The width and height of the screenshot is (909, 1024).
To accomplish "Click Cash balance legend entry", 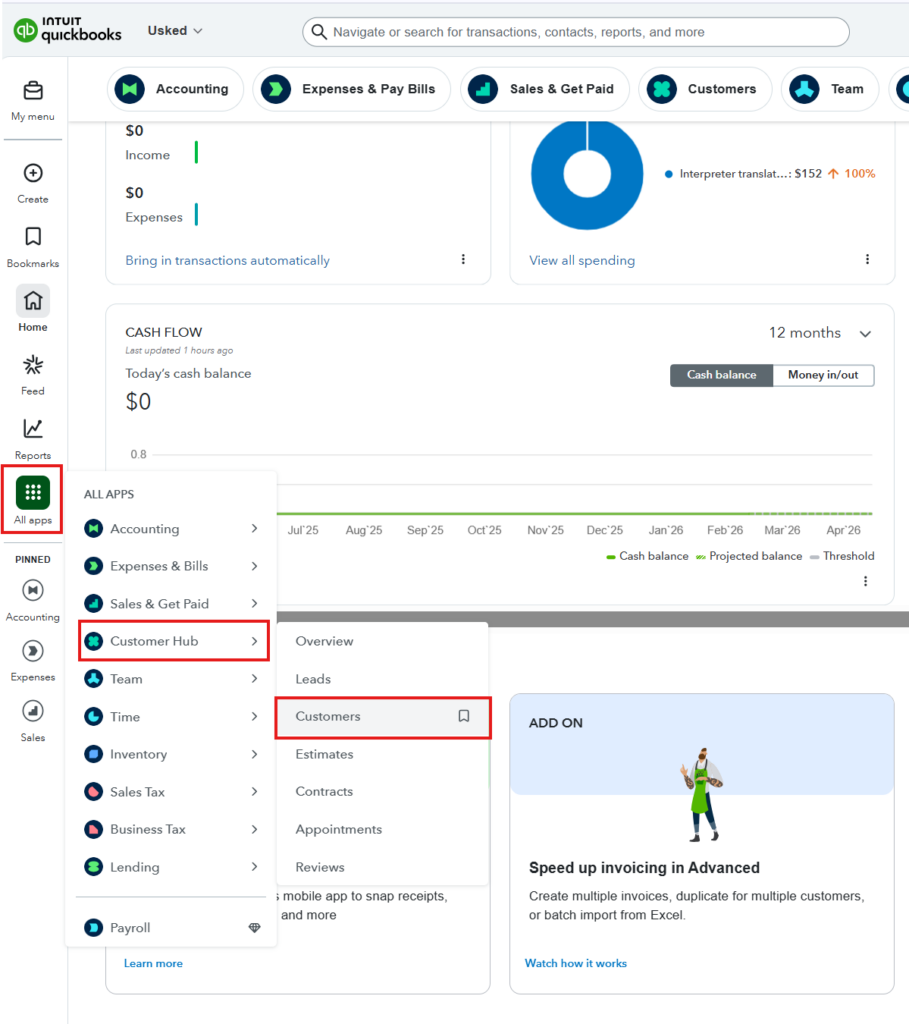I will 647,556.
